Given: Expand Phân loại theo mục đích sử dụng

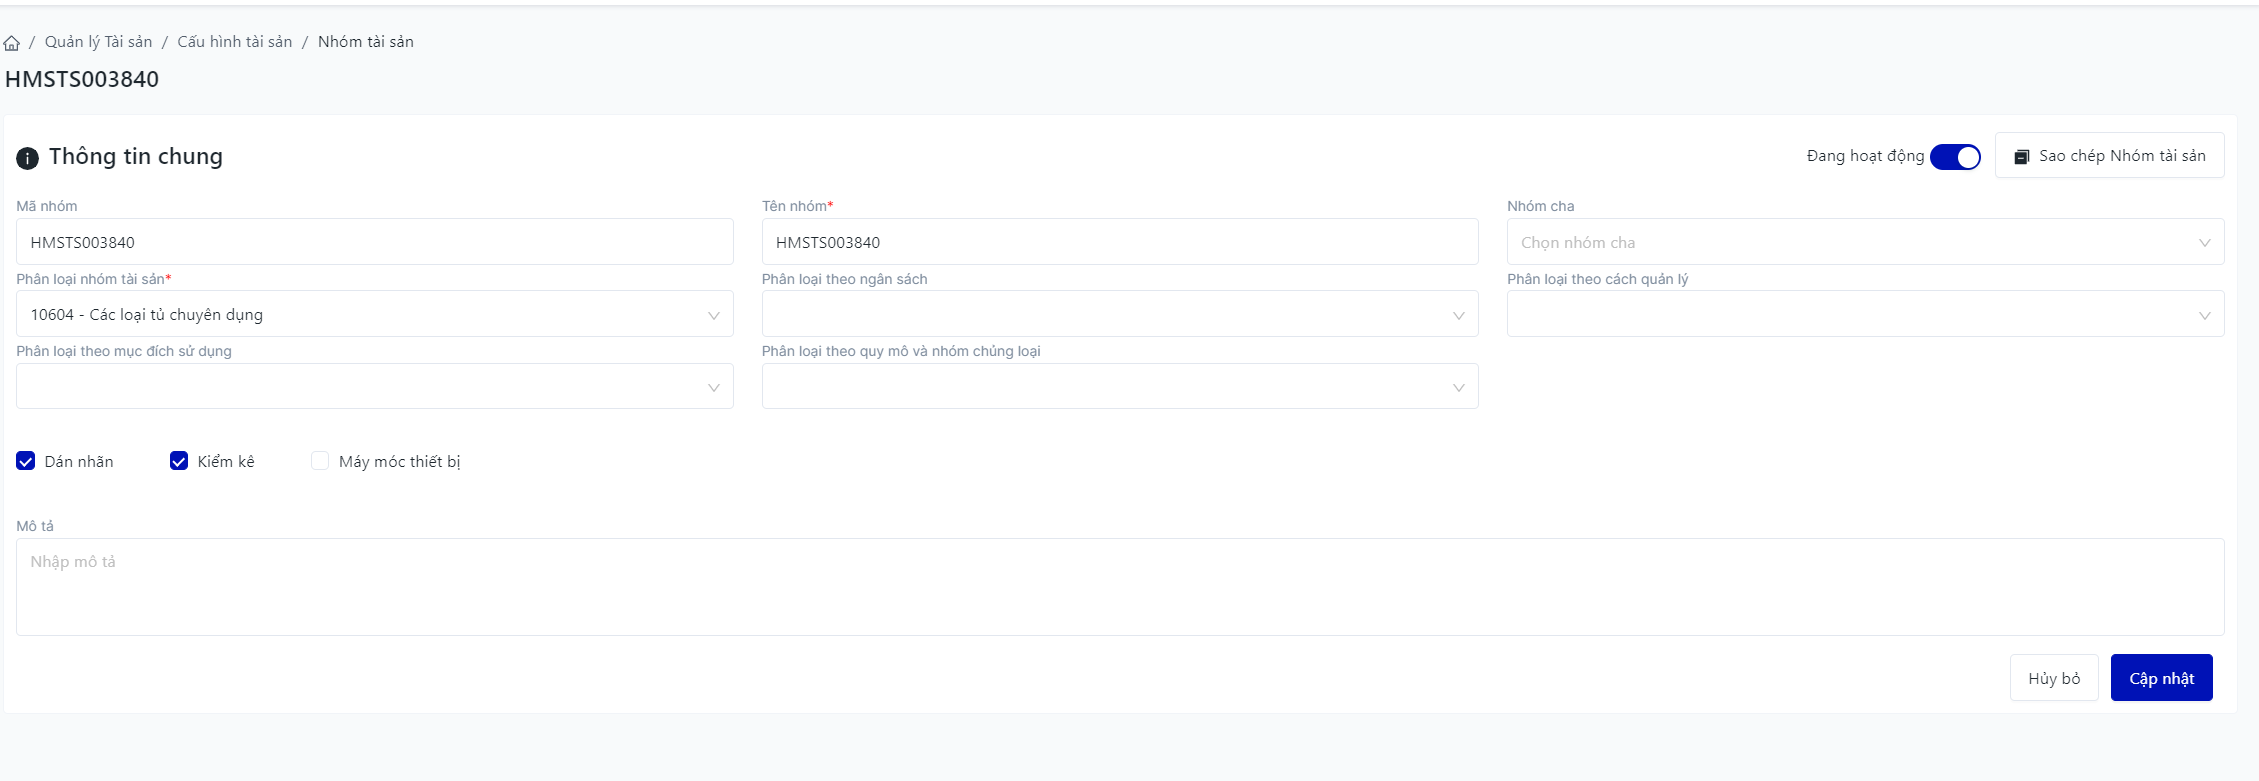Looking at the screenshot, I should tap(375, 387).
